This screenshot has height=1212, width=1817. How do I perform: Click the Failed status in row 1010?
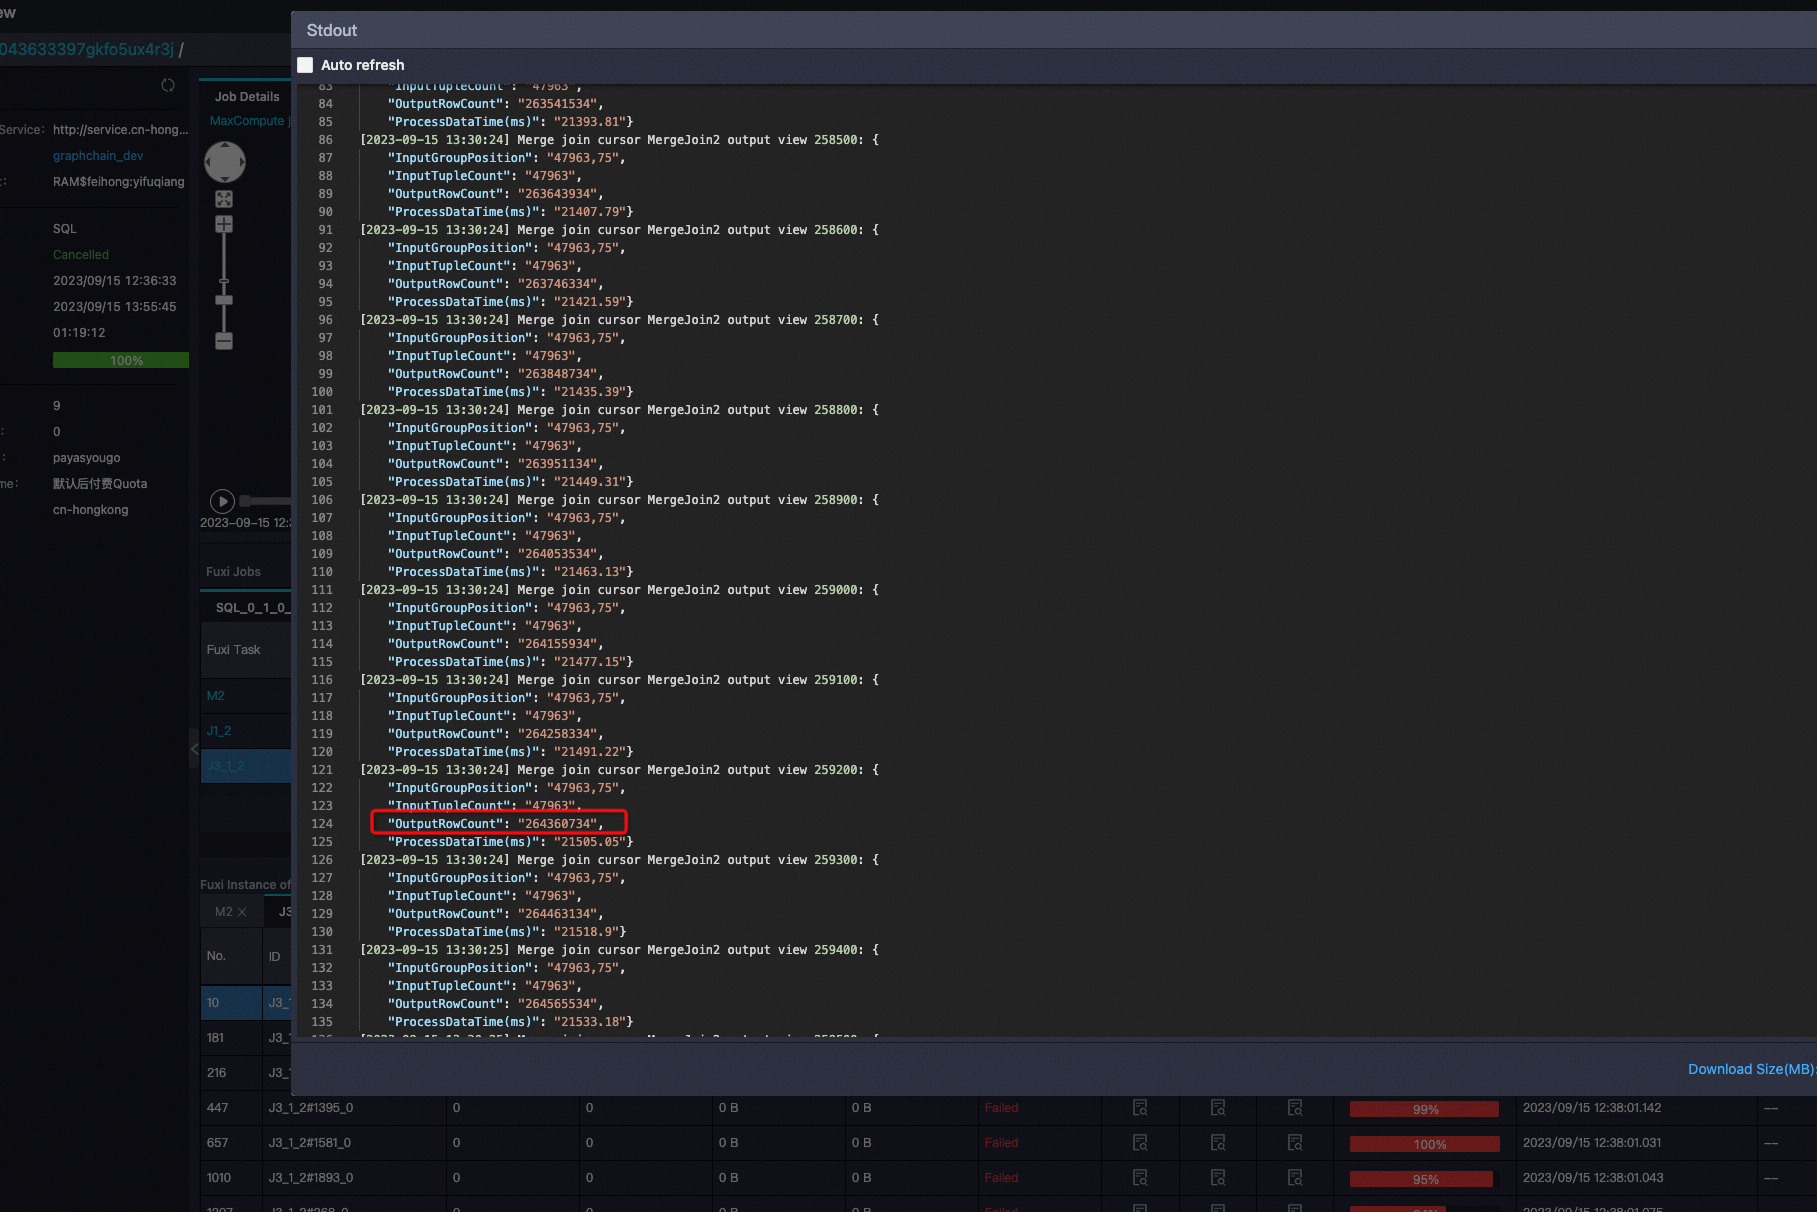click(1001, 1178)
